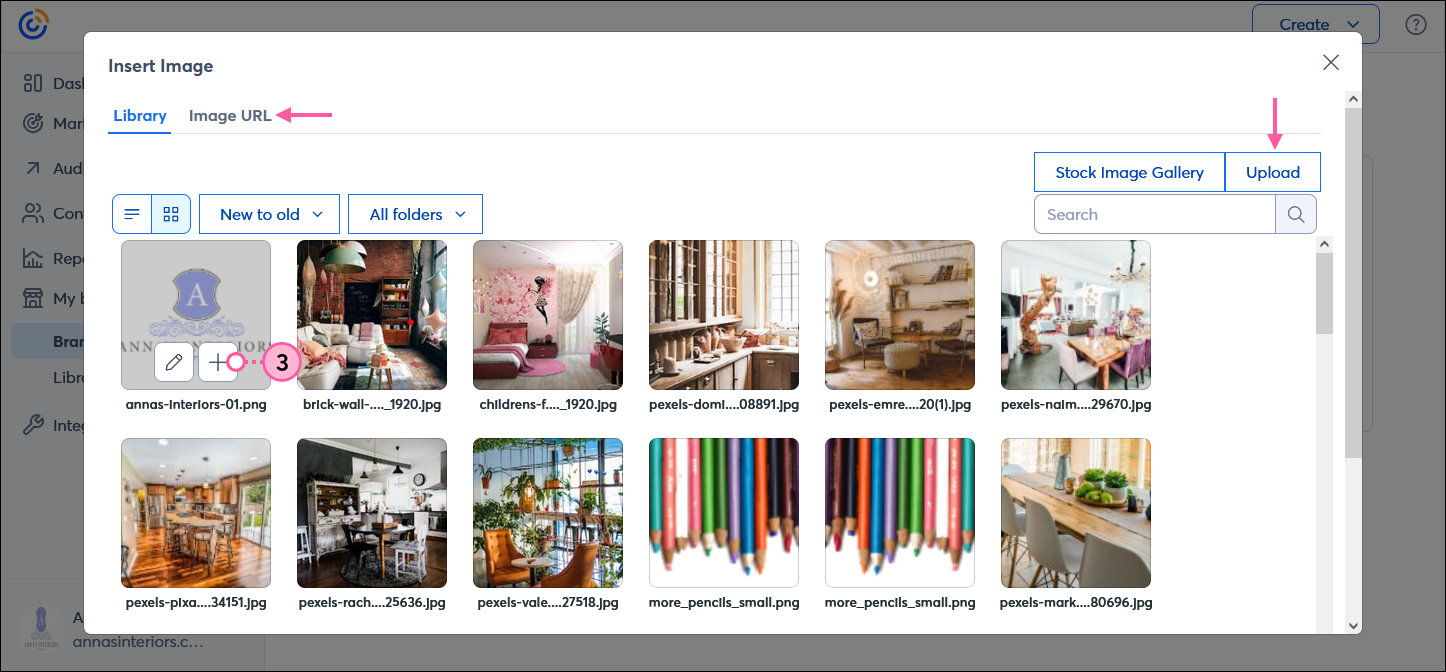Click the inner scrollbar up arrow
Viewport: 1446px width, 672px height.
[1324, 244]
